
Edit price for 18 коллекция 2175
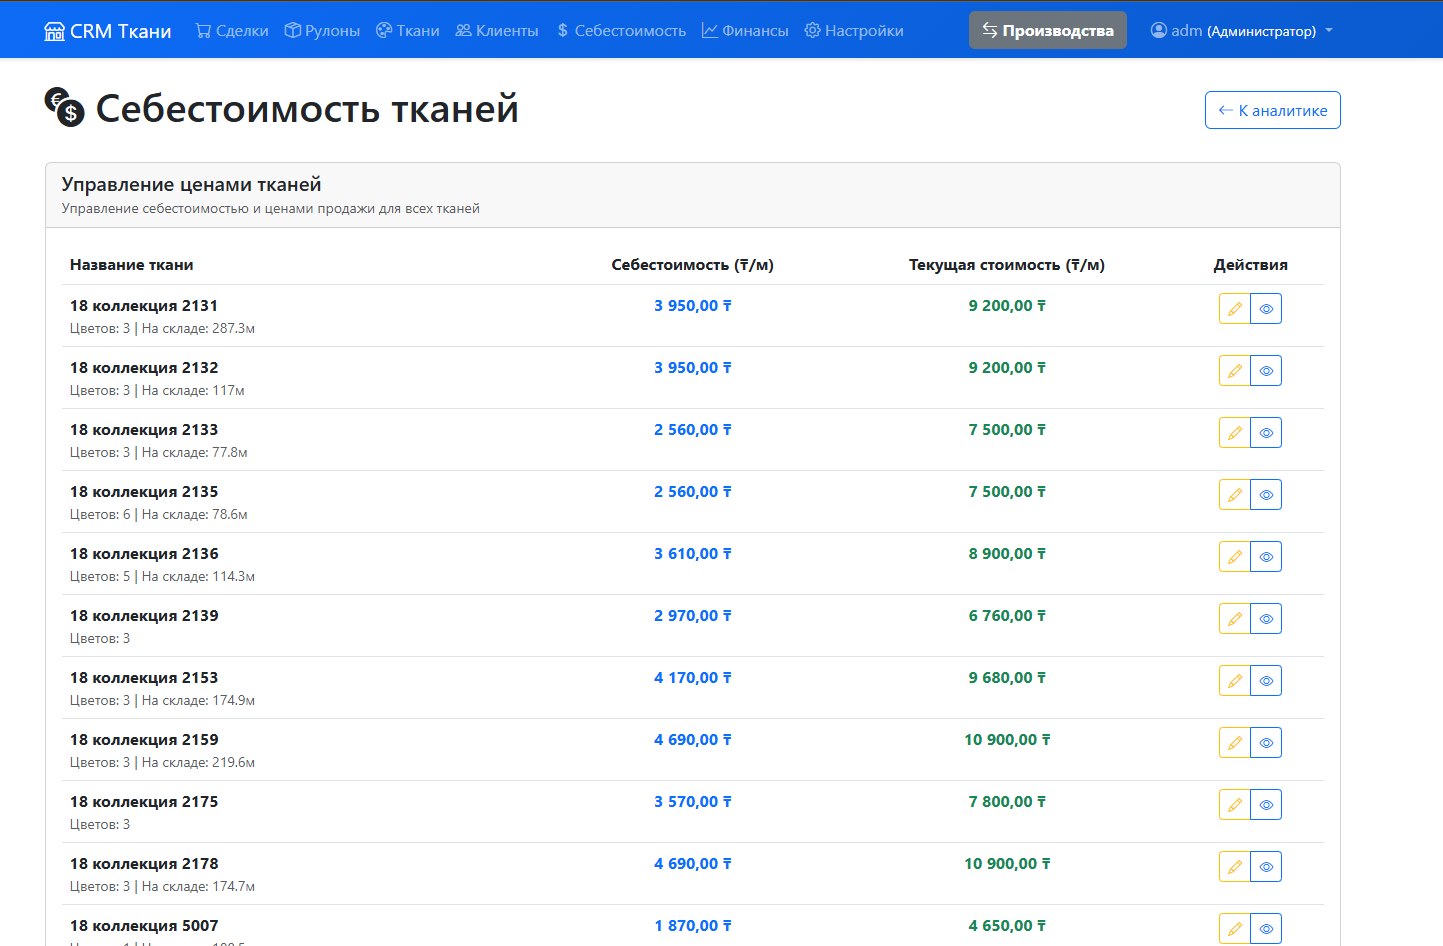tap(1235, 805)
